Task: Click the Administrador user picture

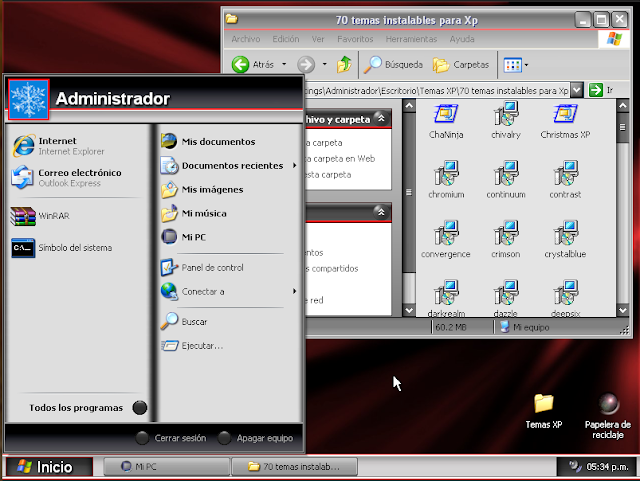Action: pos(29,100)
